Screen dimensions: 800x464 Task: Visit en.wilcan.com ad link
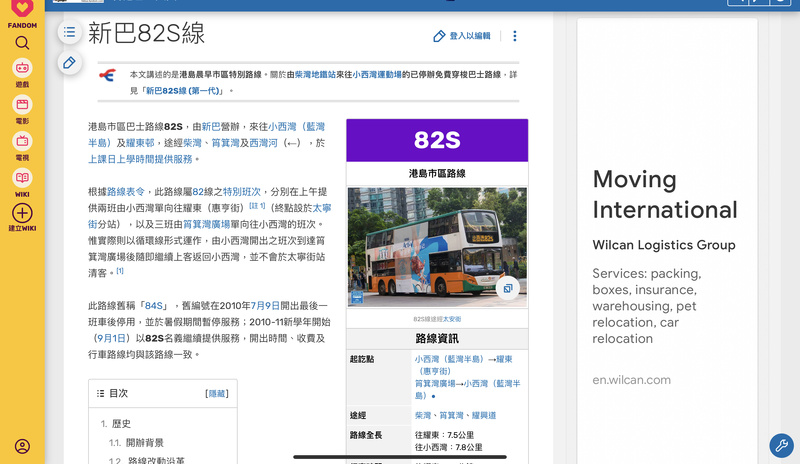(632, 380)
